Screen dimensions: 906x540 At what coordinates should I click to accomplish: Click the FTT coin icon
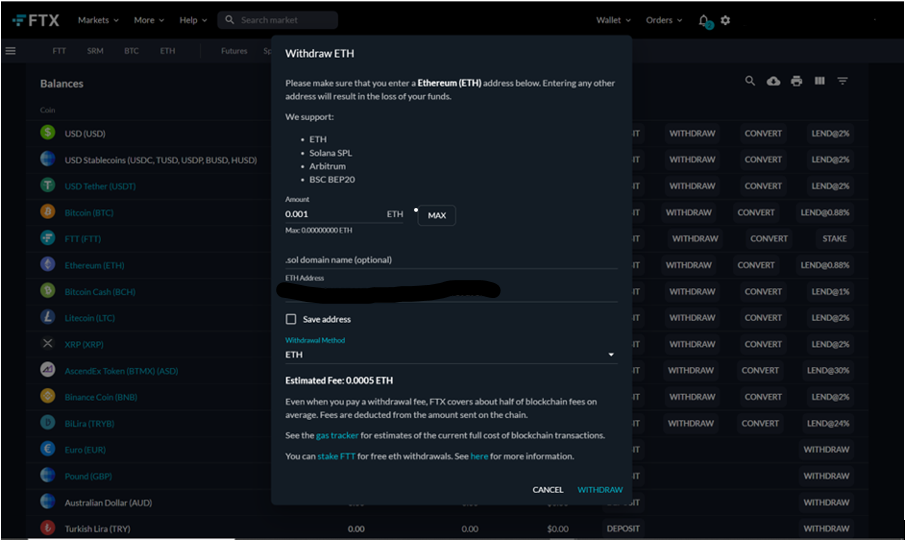[x=48, y=237]
